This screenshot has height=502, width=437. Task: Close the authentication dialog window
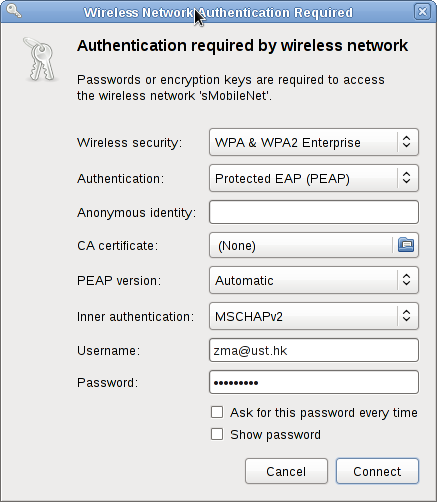[x=422, y=12]
